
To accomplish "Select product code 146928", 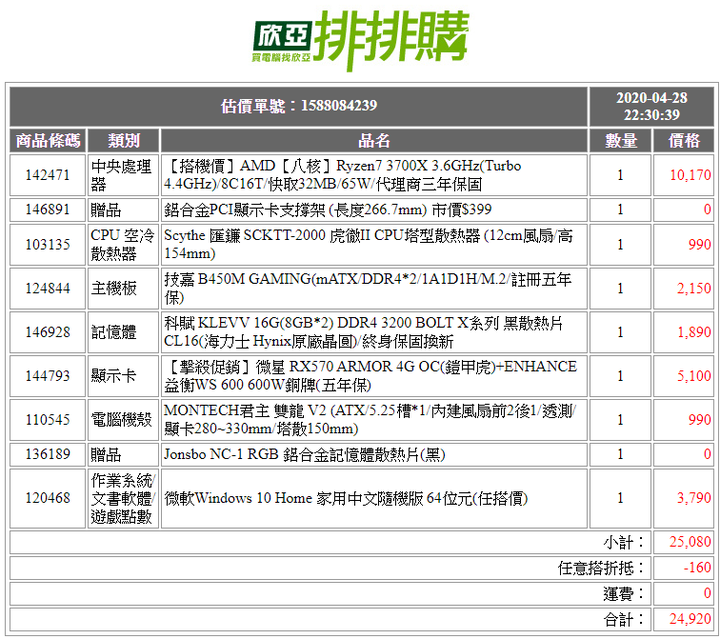I will point(48,332).
